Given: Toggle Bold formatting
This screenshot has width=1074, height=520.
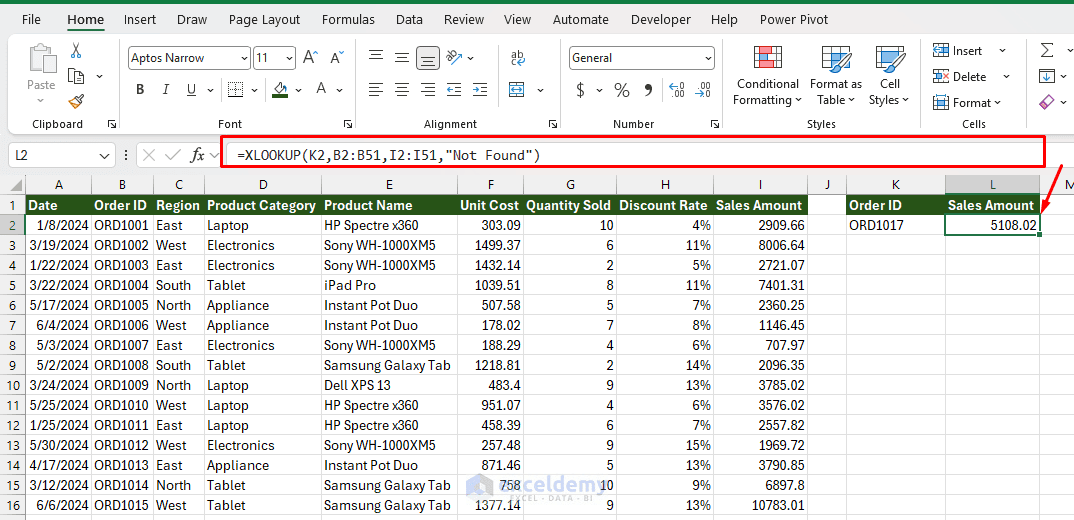Looking at the screenshot, I should [x=140, y=89].
